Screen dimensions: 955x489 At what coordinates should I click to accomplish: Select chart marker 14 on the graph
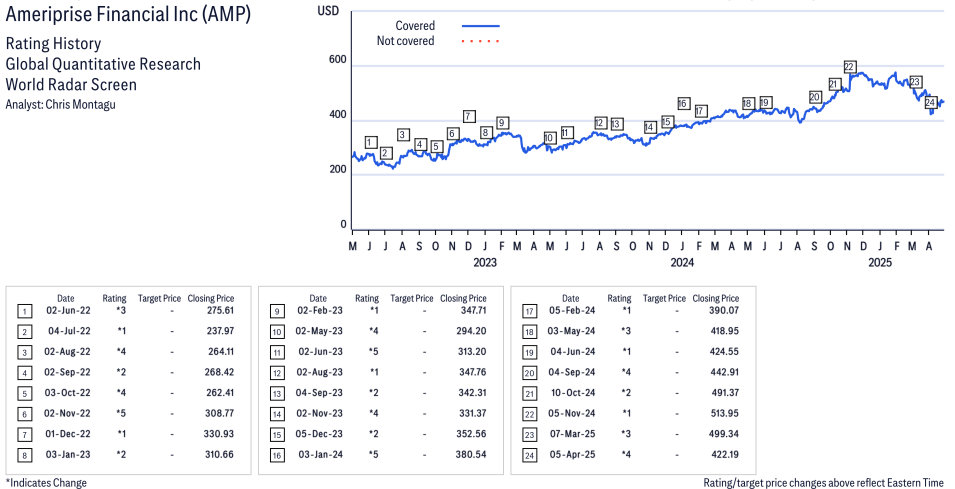[x=649, y=127]
